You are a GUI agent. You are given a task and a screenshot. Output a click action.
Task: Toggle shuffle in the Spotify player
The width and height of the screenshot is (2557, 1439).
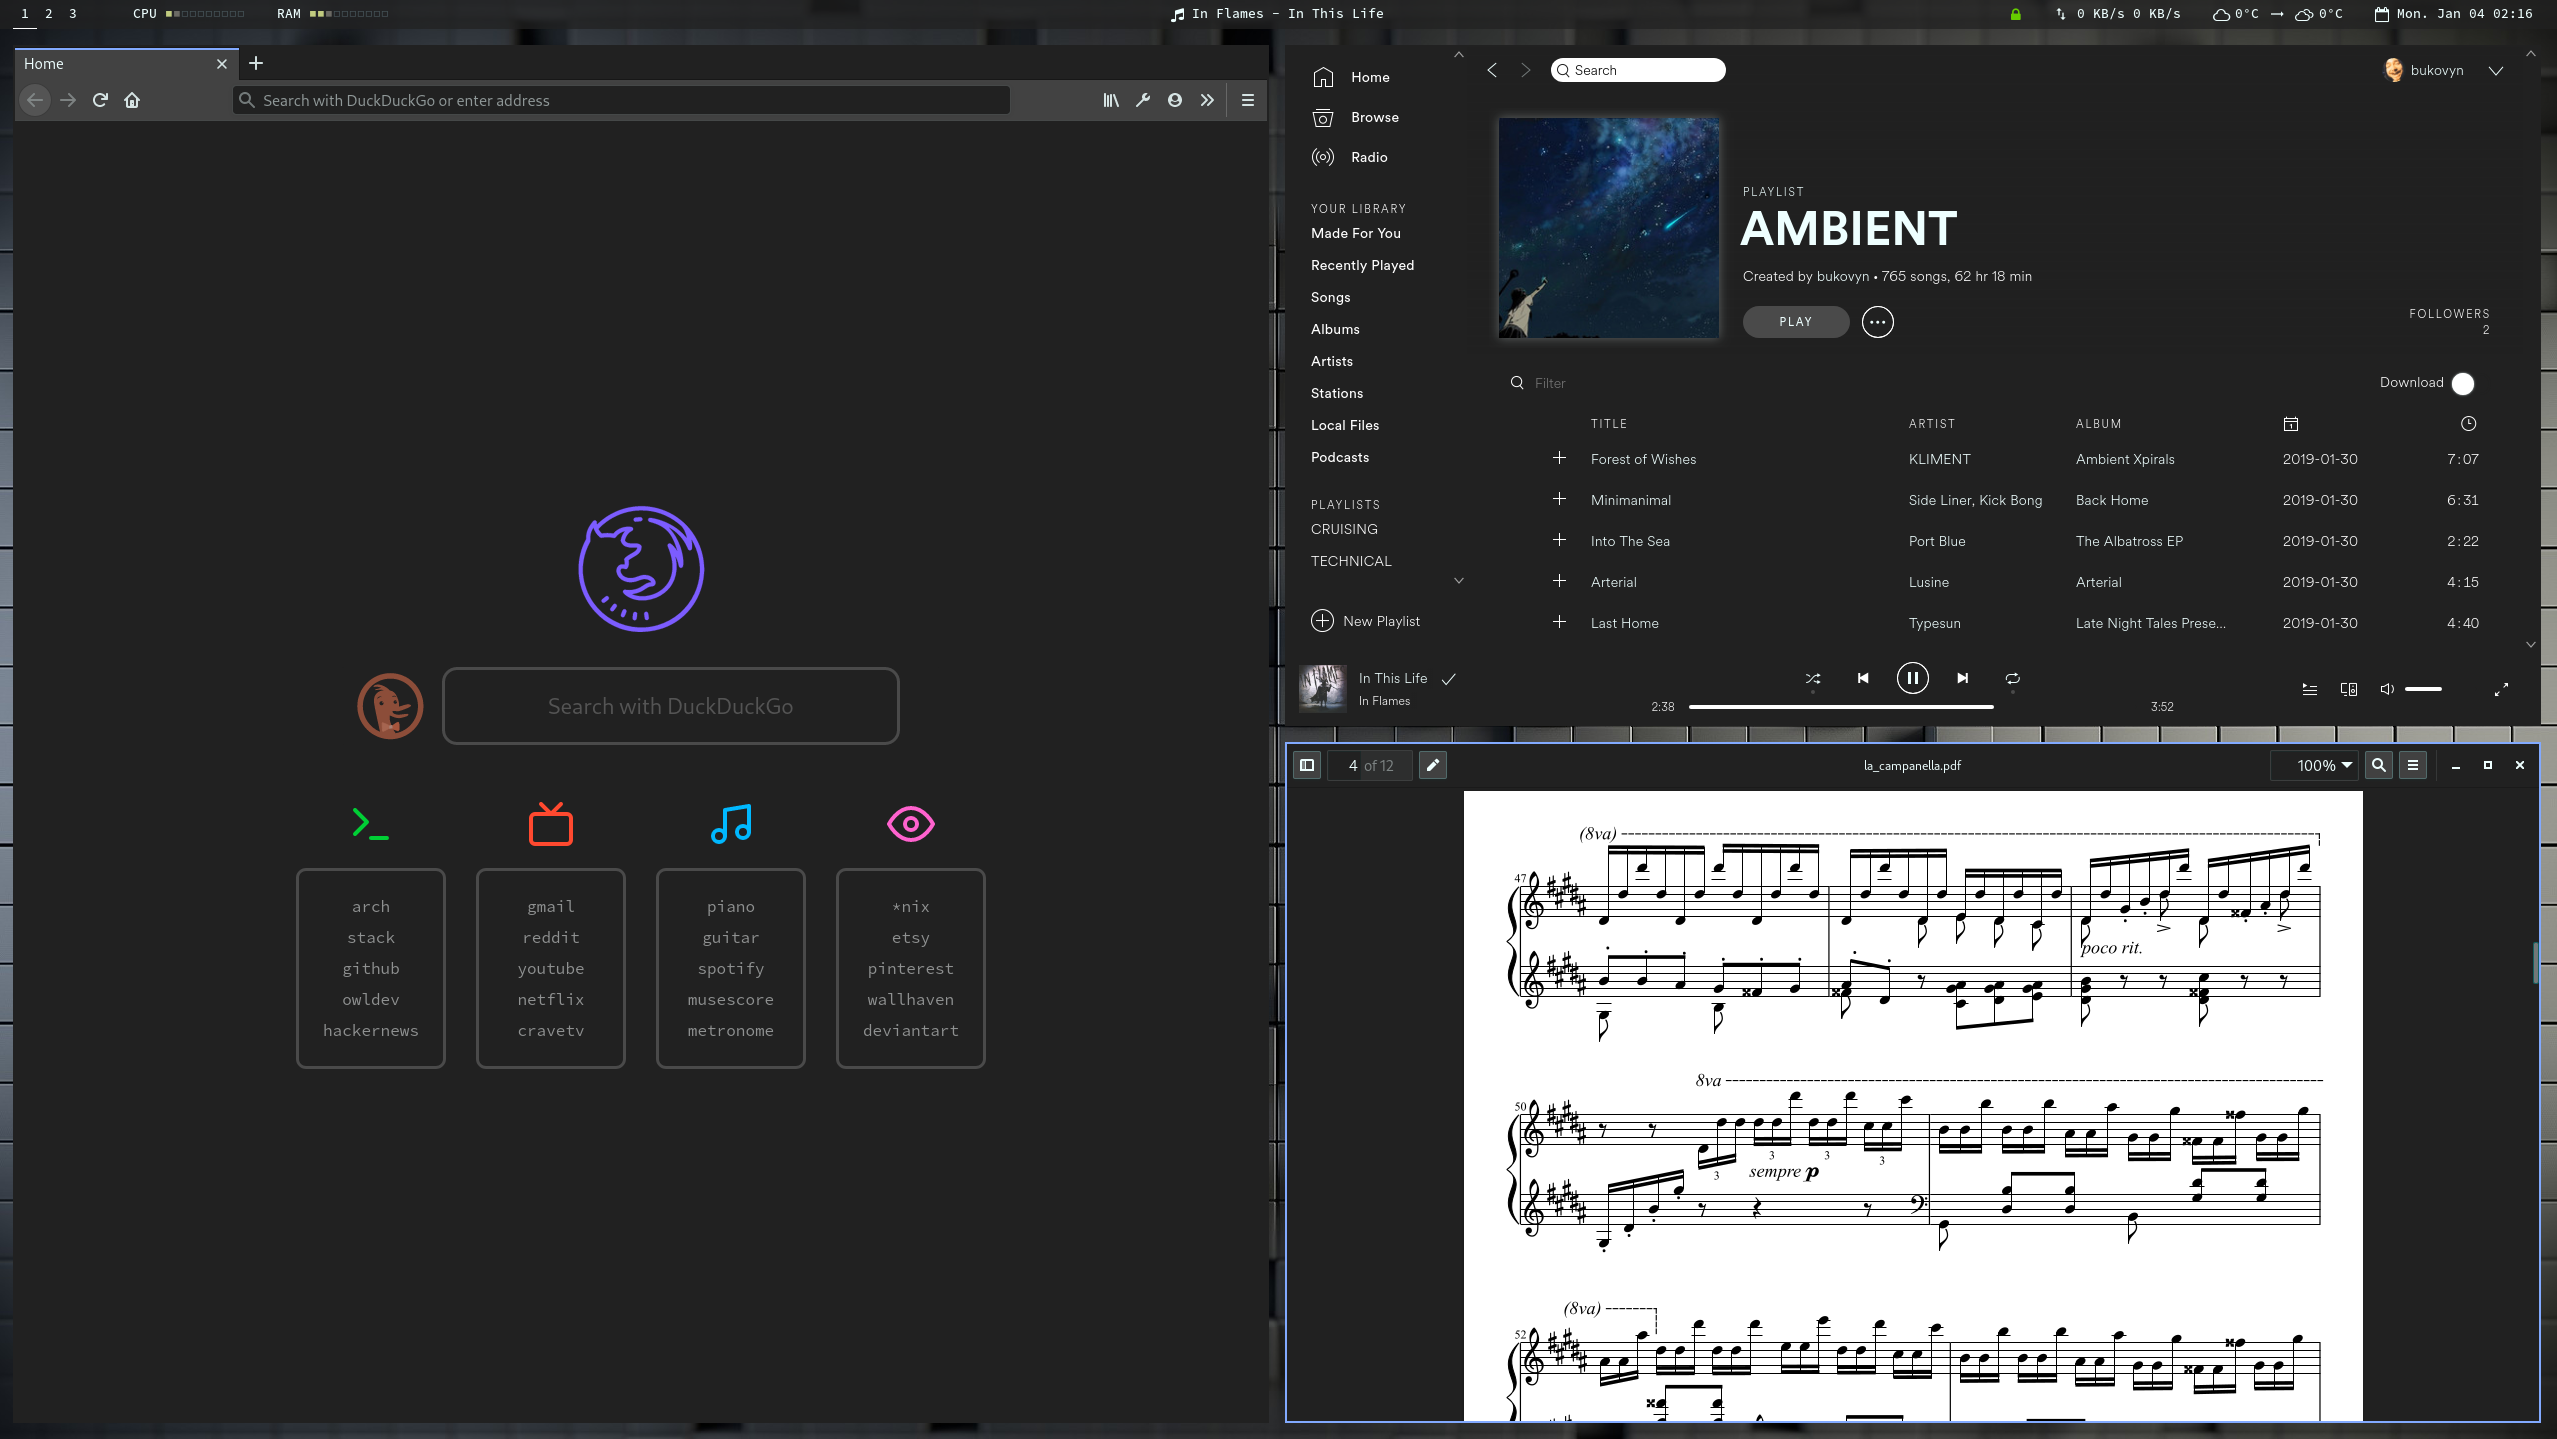[x=1812, y=678]
